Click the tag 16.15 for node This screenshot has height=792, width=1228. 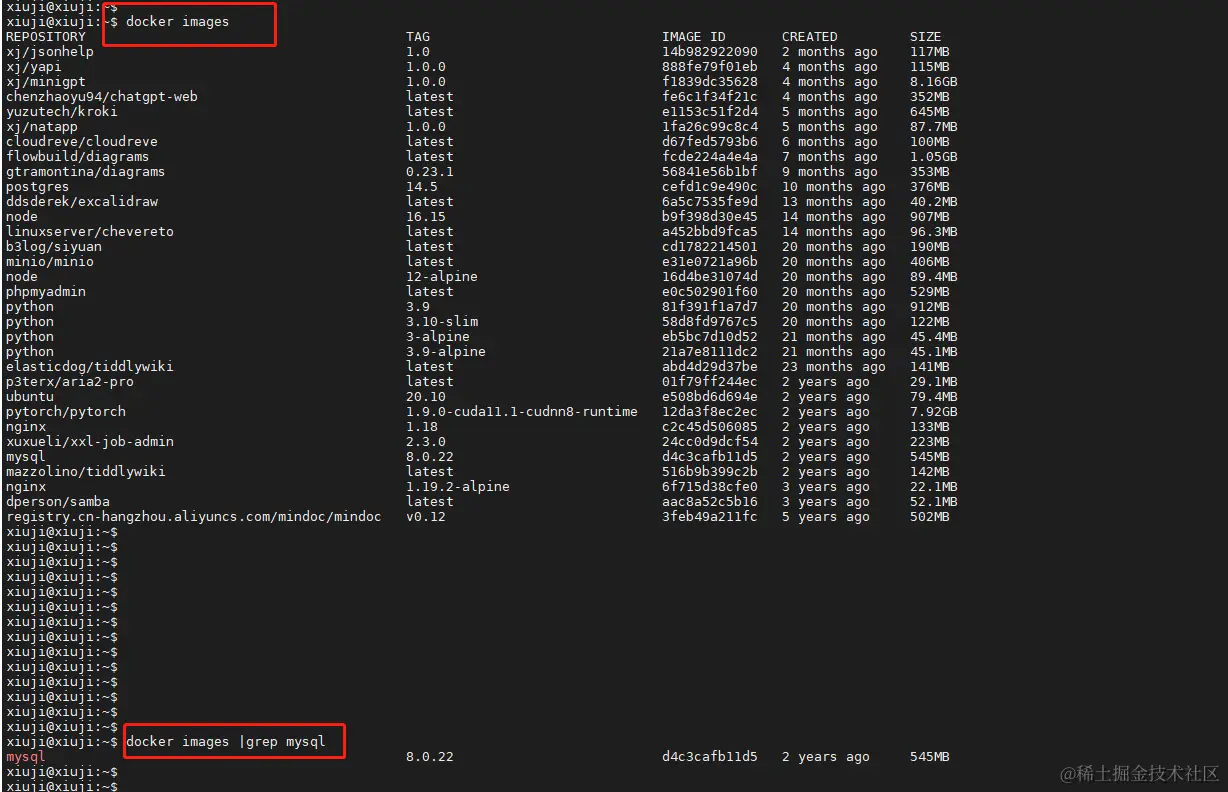click(x=426, y=216)
